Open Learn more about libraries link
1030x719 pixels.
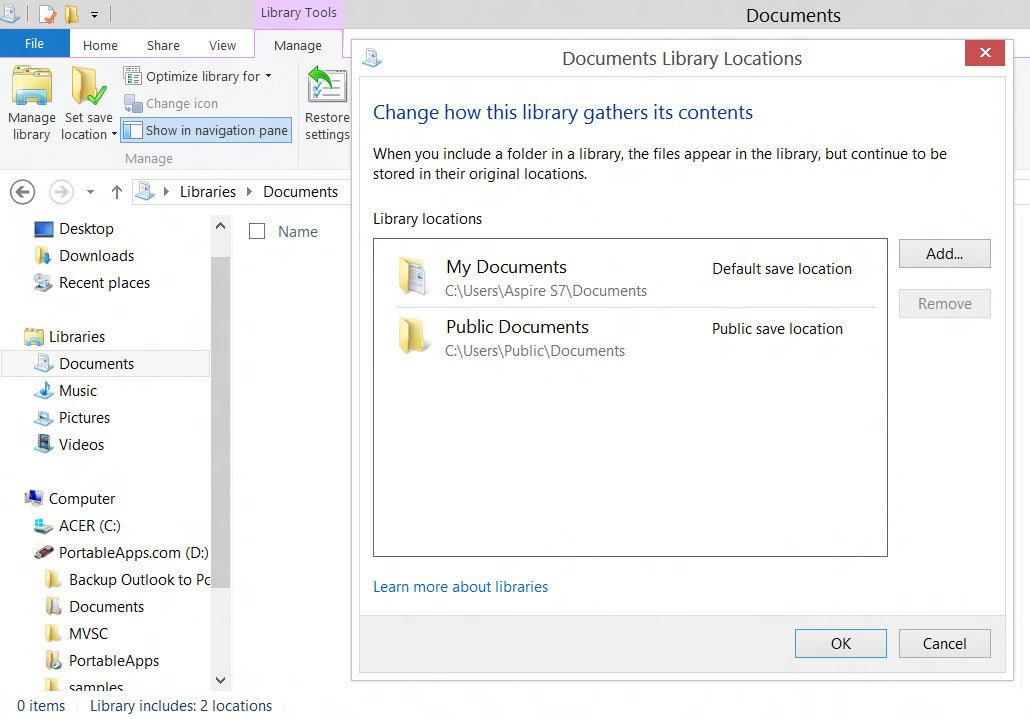click(460, 586)
